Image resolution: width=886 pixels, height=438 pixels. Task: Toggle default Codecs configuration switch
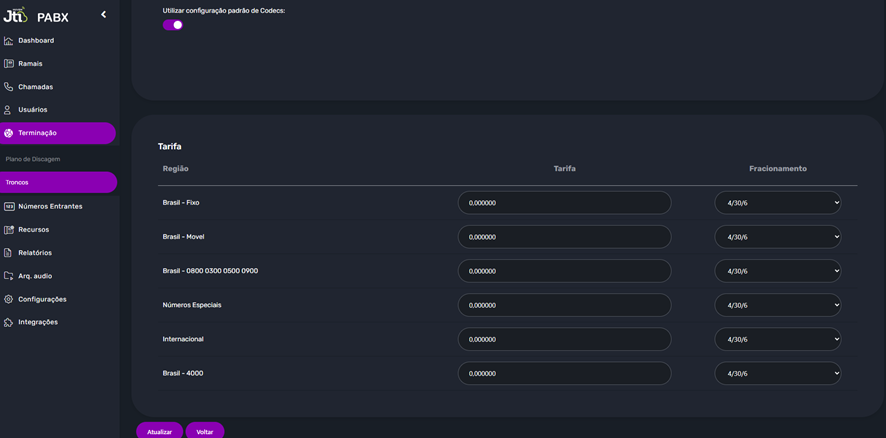pyautogui.click(x=173, y=25)
